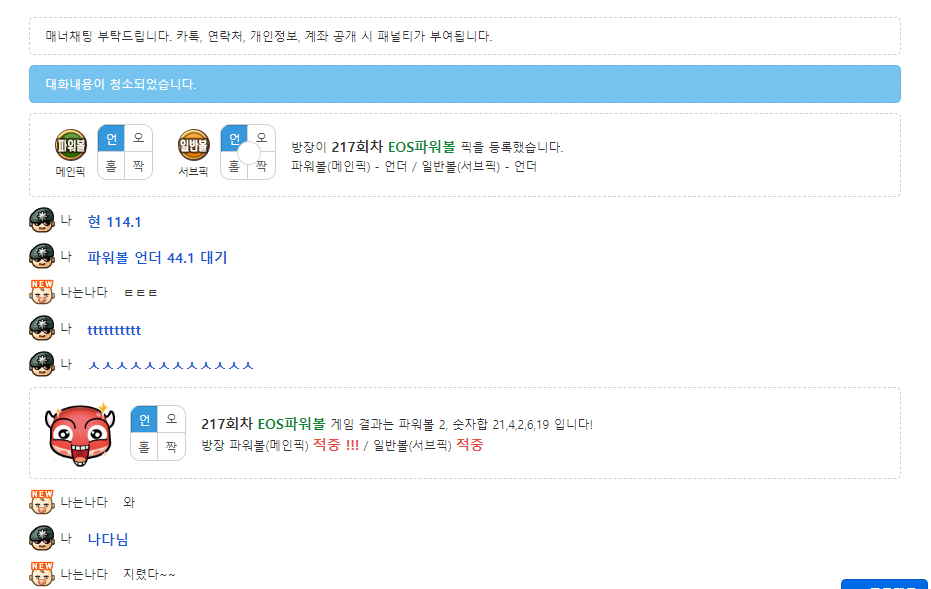Select 오 cell in the main pick grid
931x589 pixels.
[x=138, y=138]
